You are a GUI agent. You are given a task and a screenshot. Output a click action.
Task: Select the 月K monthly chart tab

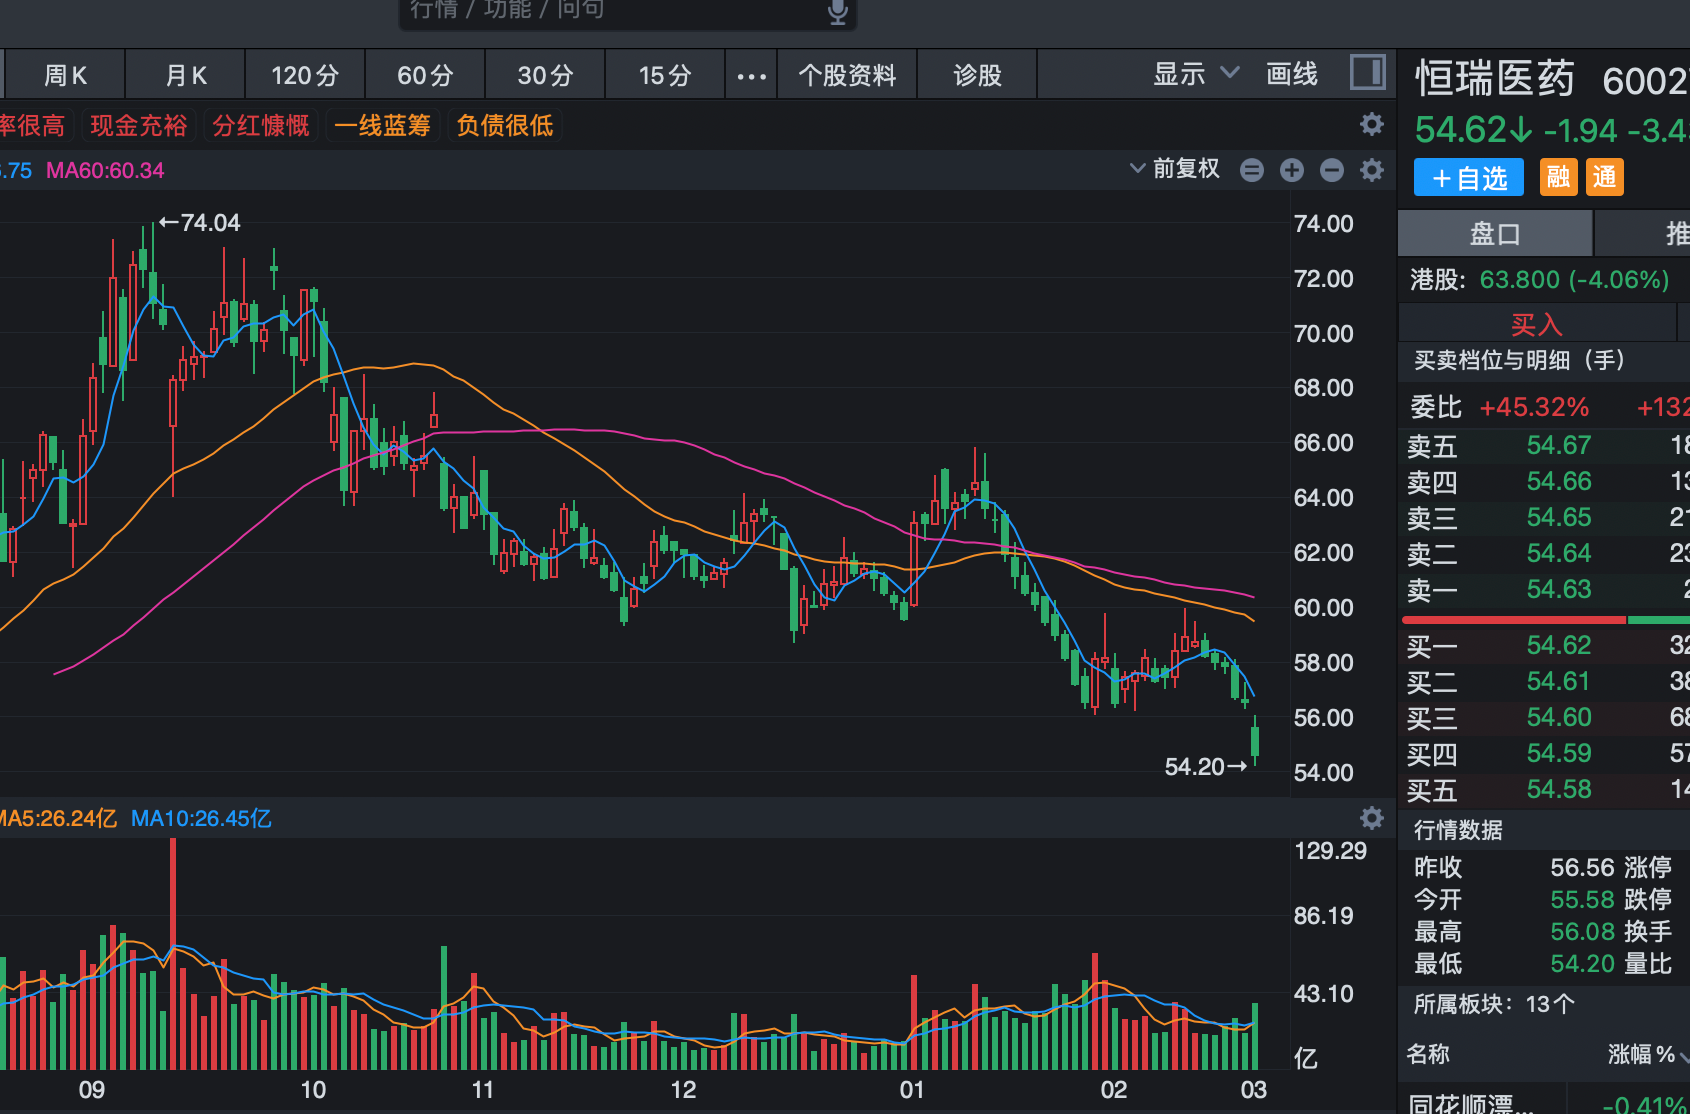pyautogui.click(x=185, y=76)
